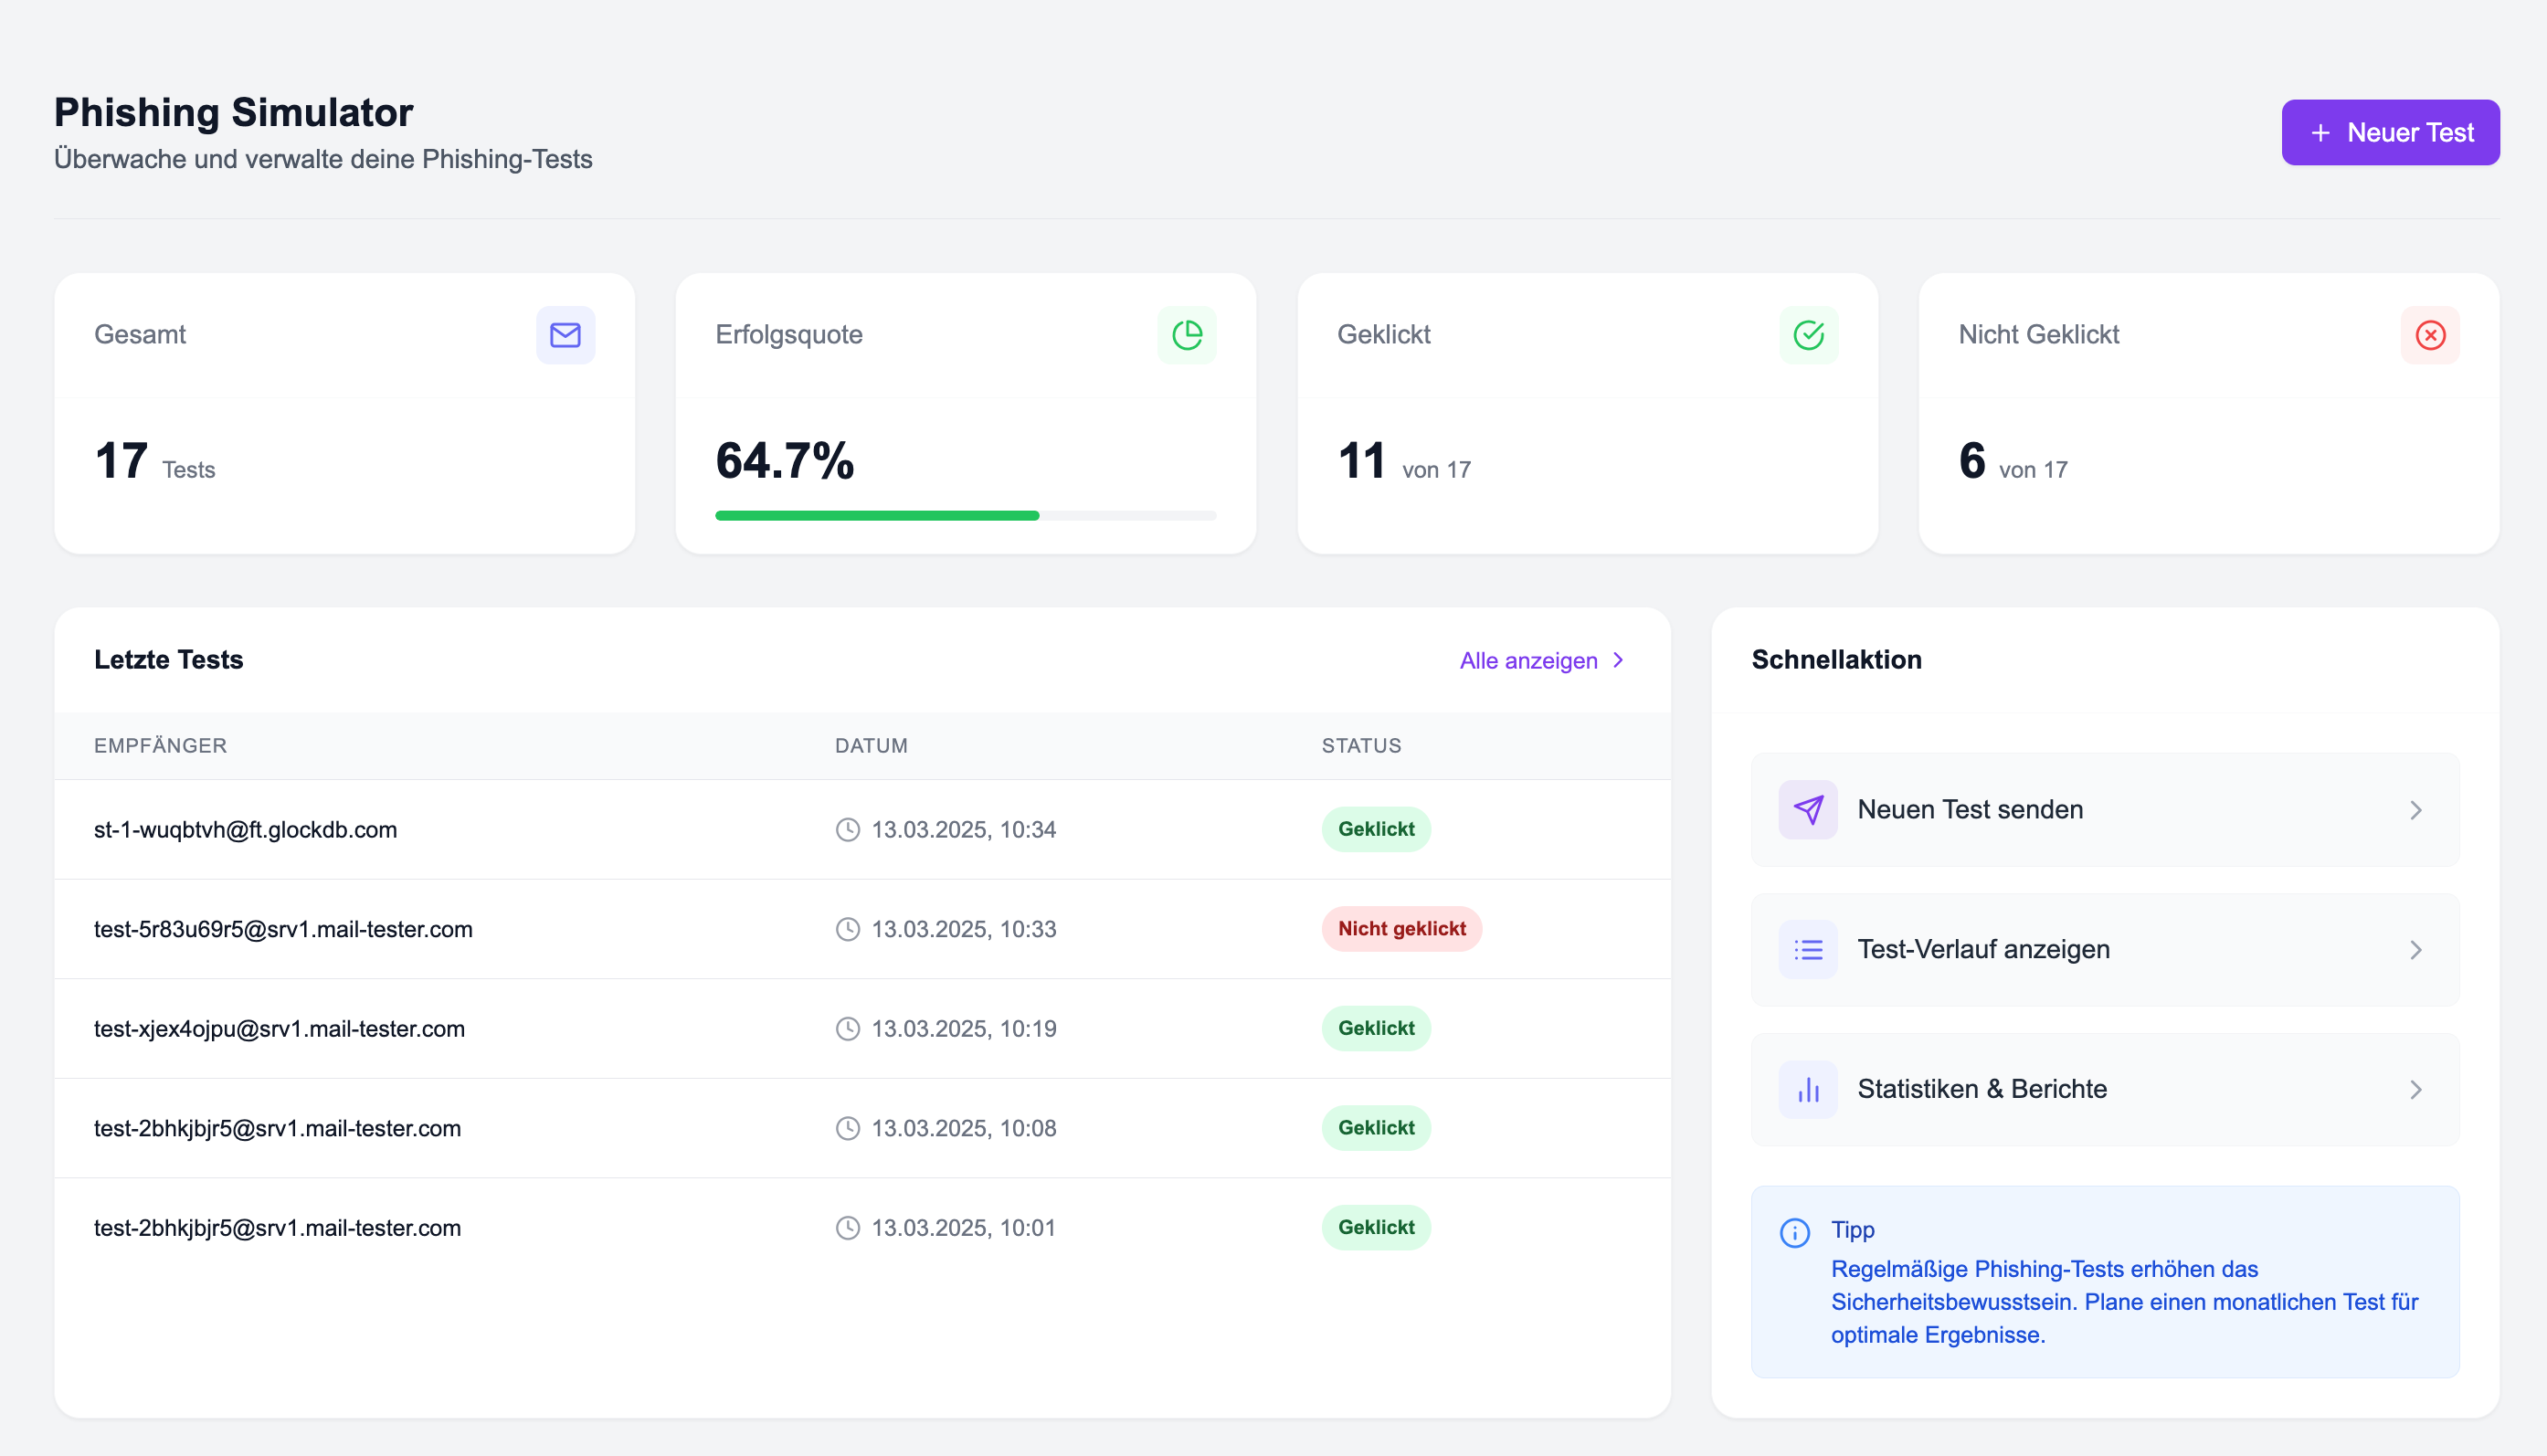Viewport: 2547px width, 1456px height.
Task: Click the arrow after Alle anzeigen
Action: pos(1618,660)
